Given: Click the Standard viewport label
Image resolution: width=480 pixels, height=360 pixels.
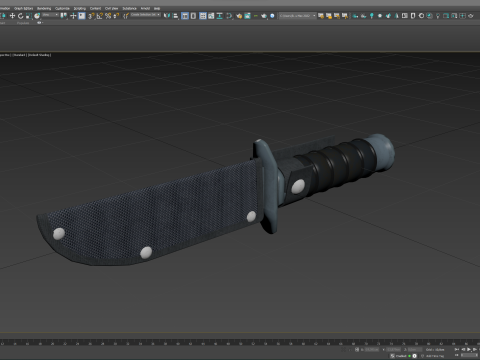Looking at the screenshot, I should tap(19, 55).
